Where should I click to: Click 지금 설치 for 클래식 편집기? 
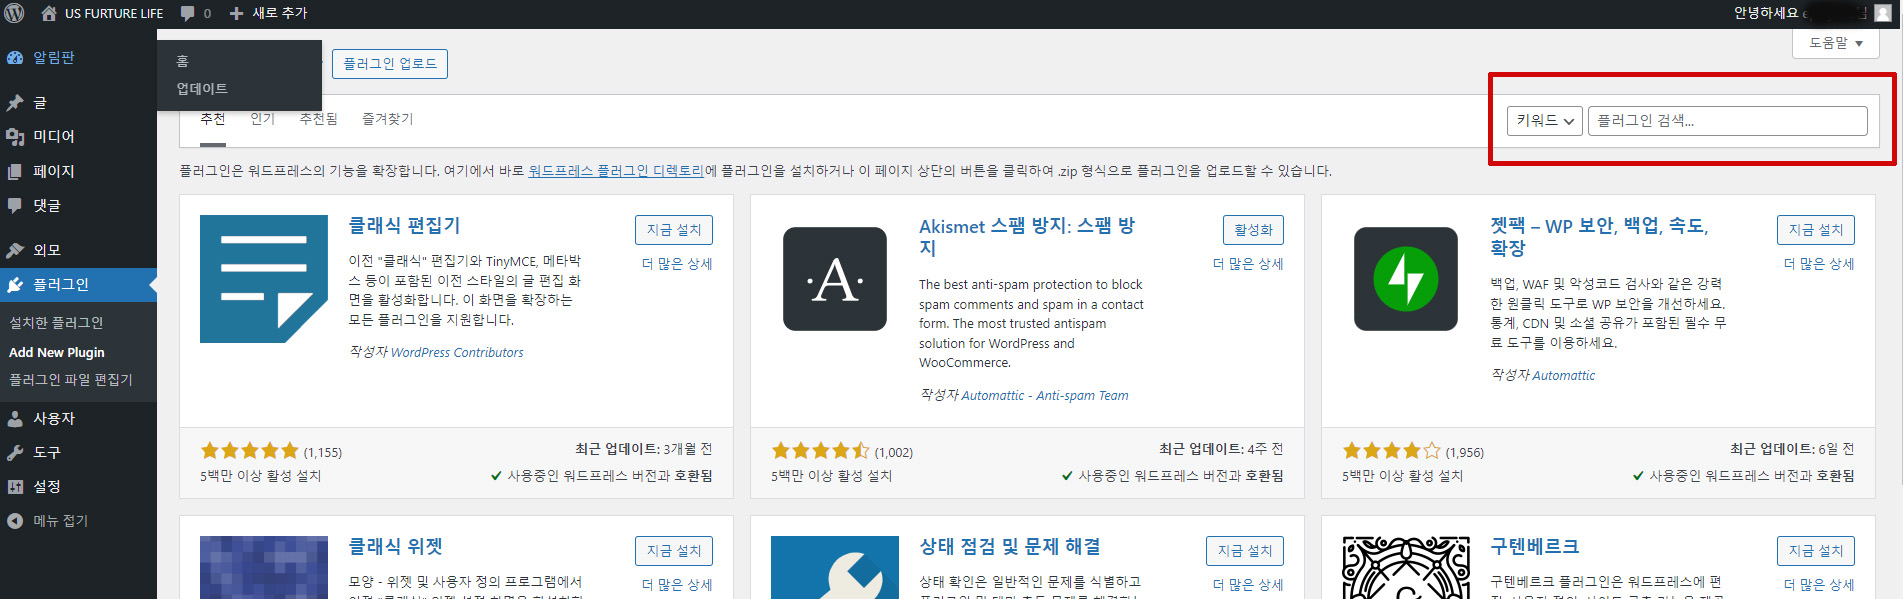coord(673,230)
